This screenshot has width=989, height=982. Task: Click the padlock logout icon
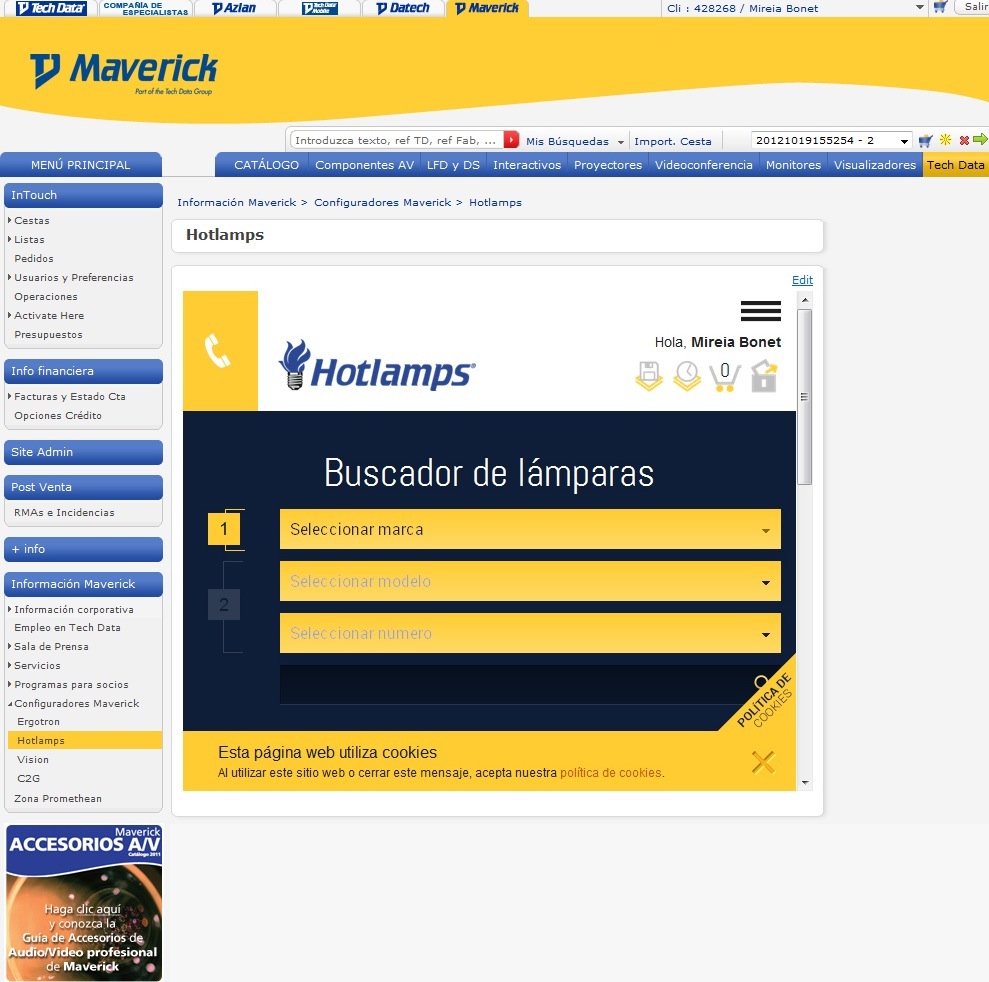coord(764,376)
